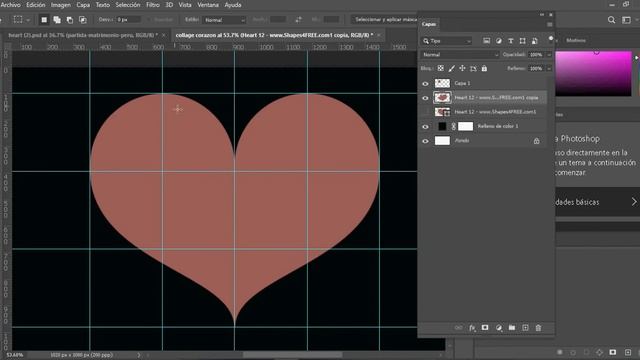Open the Opacidad slider arrow

tap(549, 55)
